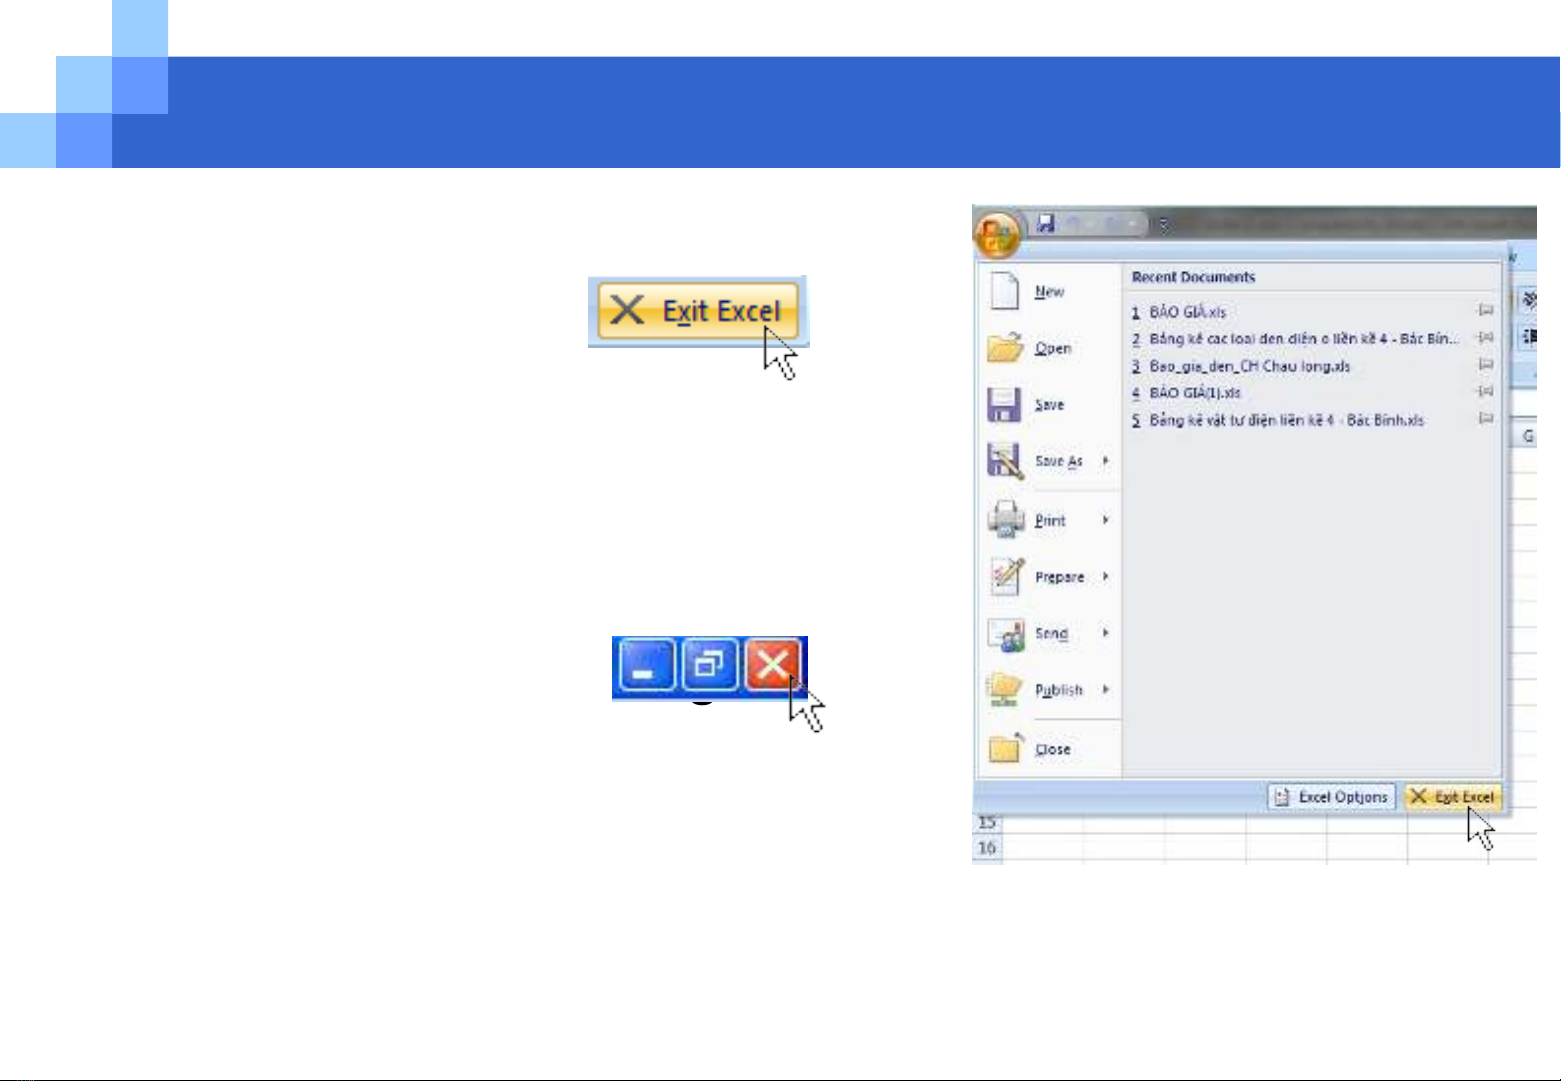Click the New blank document icon
This screenshot has width=1561, height=1081.
click(1003, 291)
